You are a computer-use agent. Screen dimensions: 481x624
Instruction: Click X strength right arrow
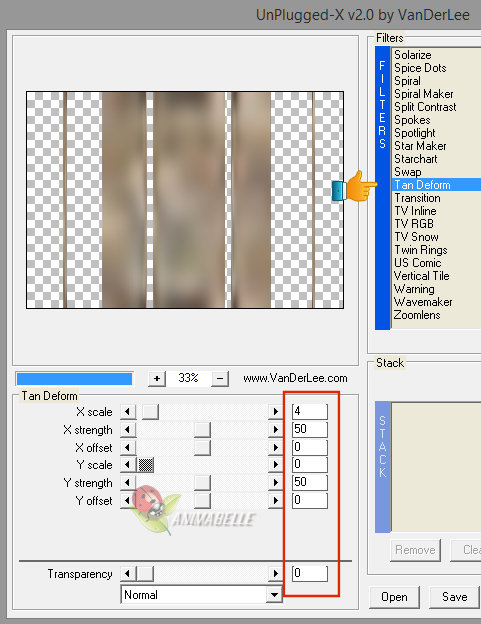click(x=275, y=429)
